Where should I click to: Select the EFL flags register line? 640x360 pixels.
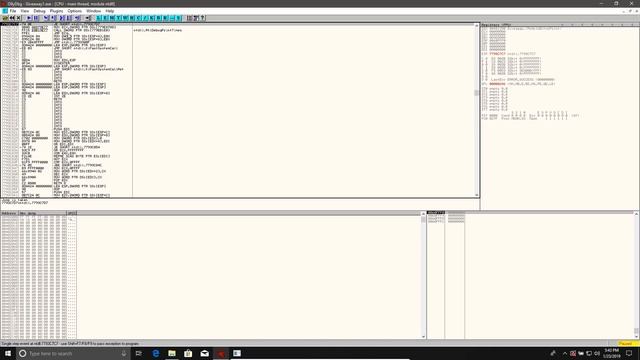click(518, 84)
